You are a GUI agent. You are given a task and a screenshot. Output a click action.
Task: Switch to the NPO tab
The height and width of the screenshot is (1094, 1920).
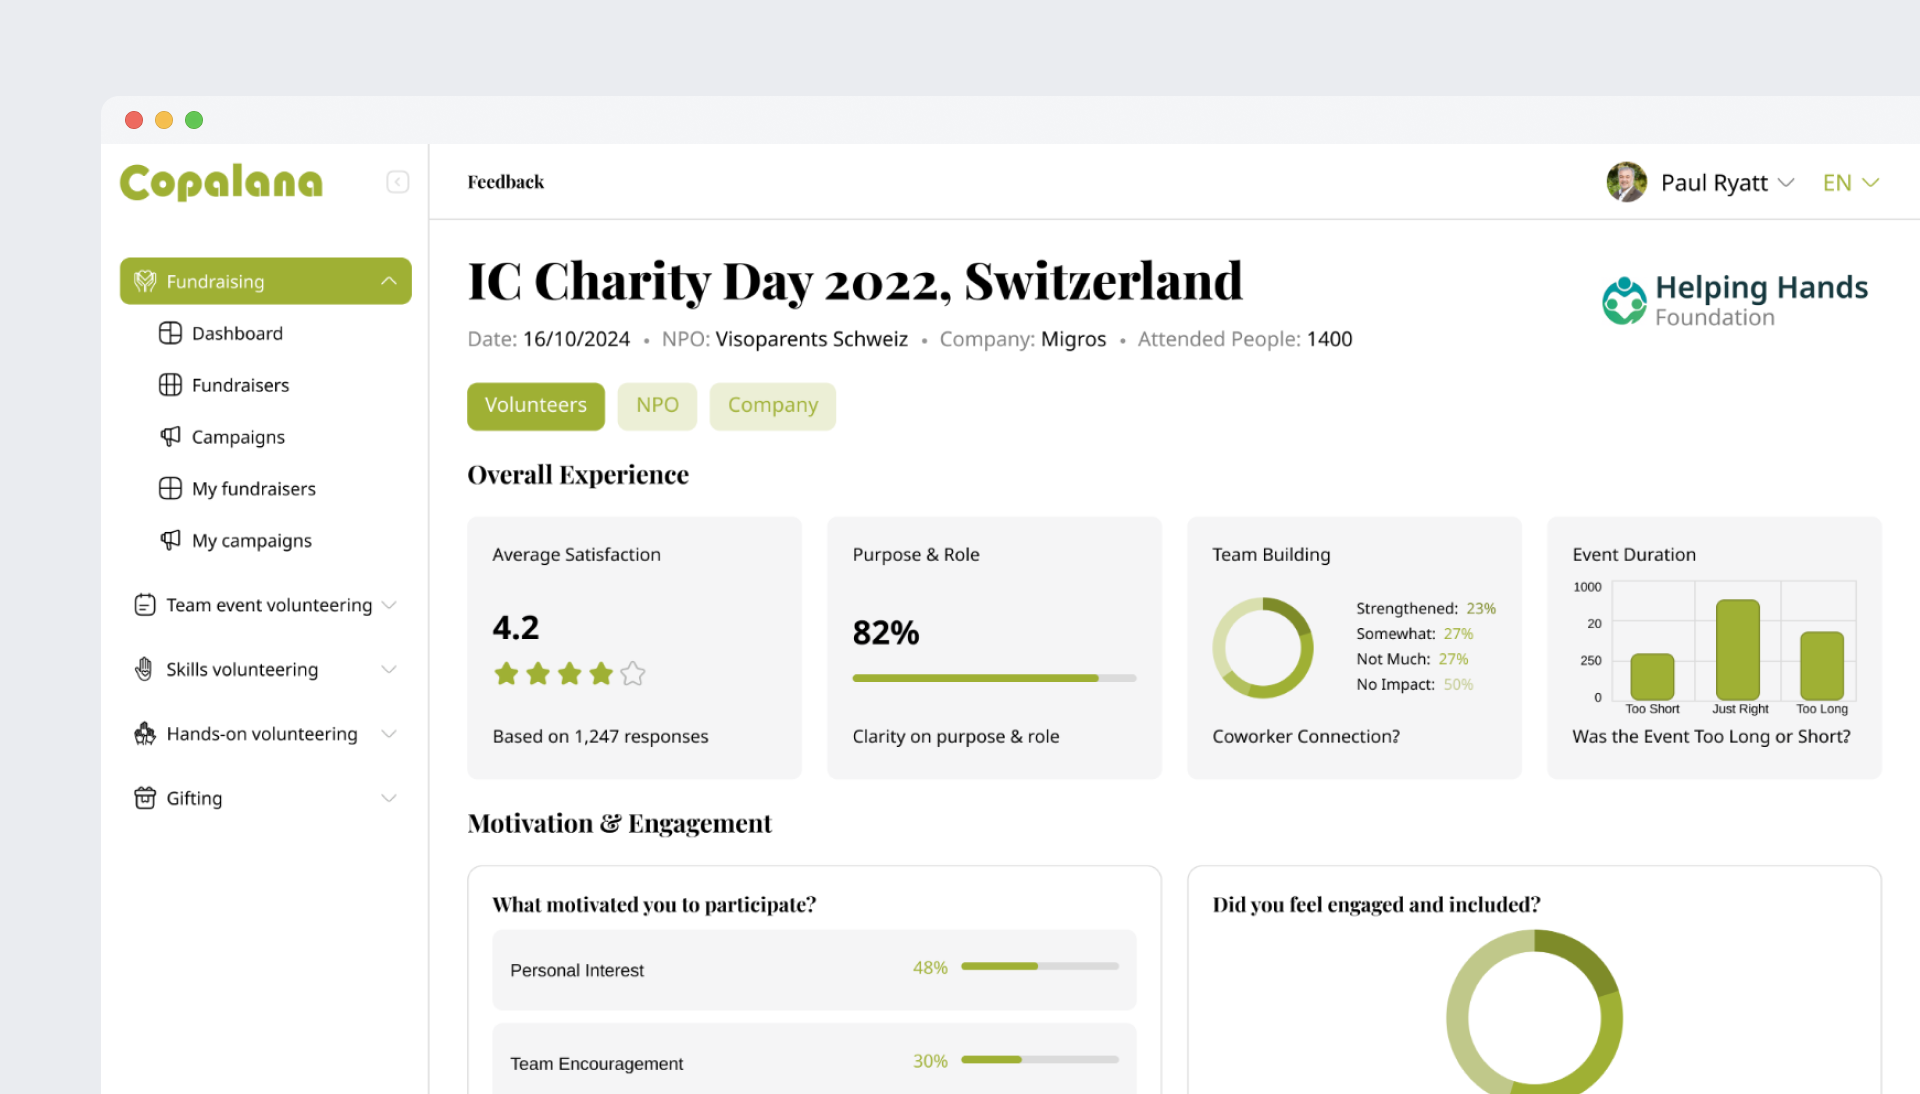pos(657,406)
